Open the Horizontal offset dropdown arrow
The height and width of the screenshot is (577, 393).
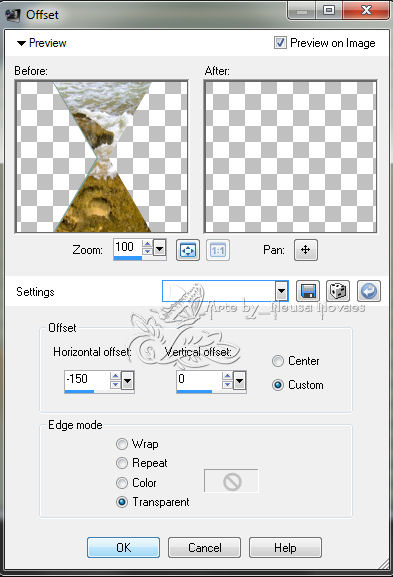click(x=128, y=380)
